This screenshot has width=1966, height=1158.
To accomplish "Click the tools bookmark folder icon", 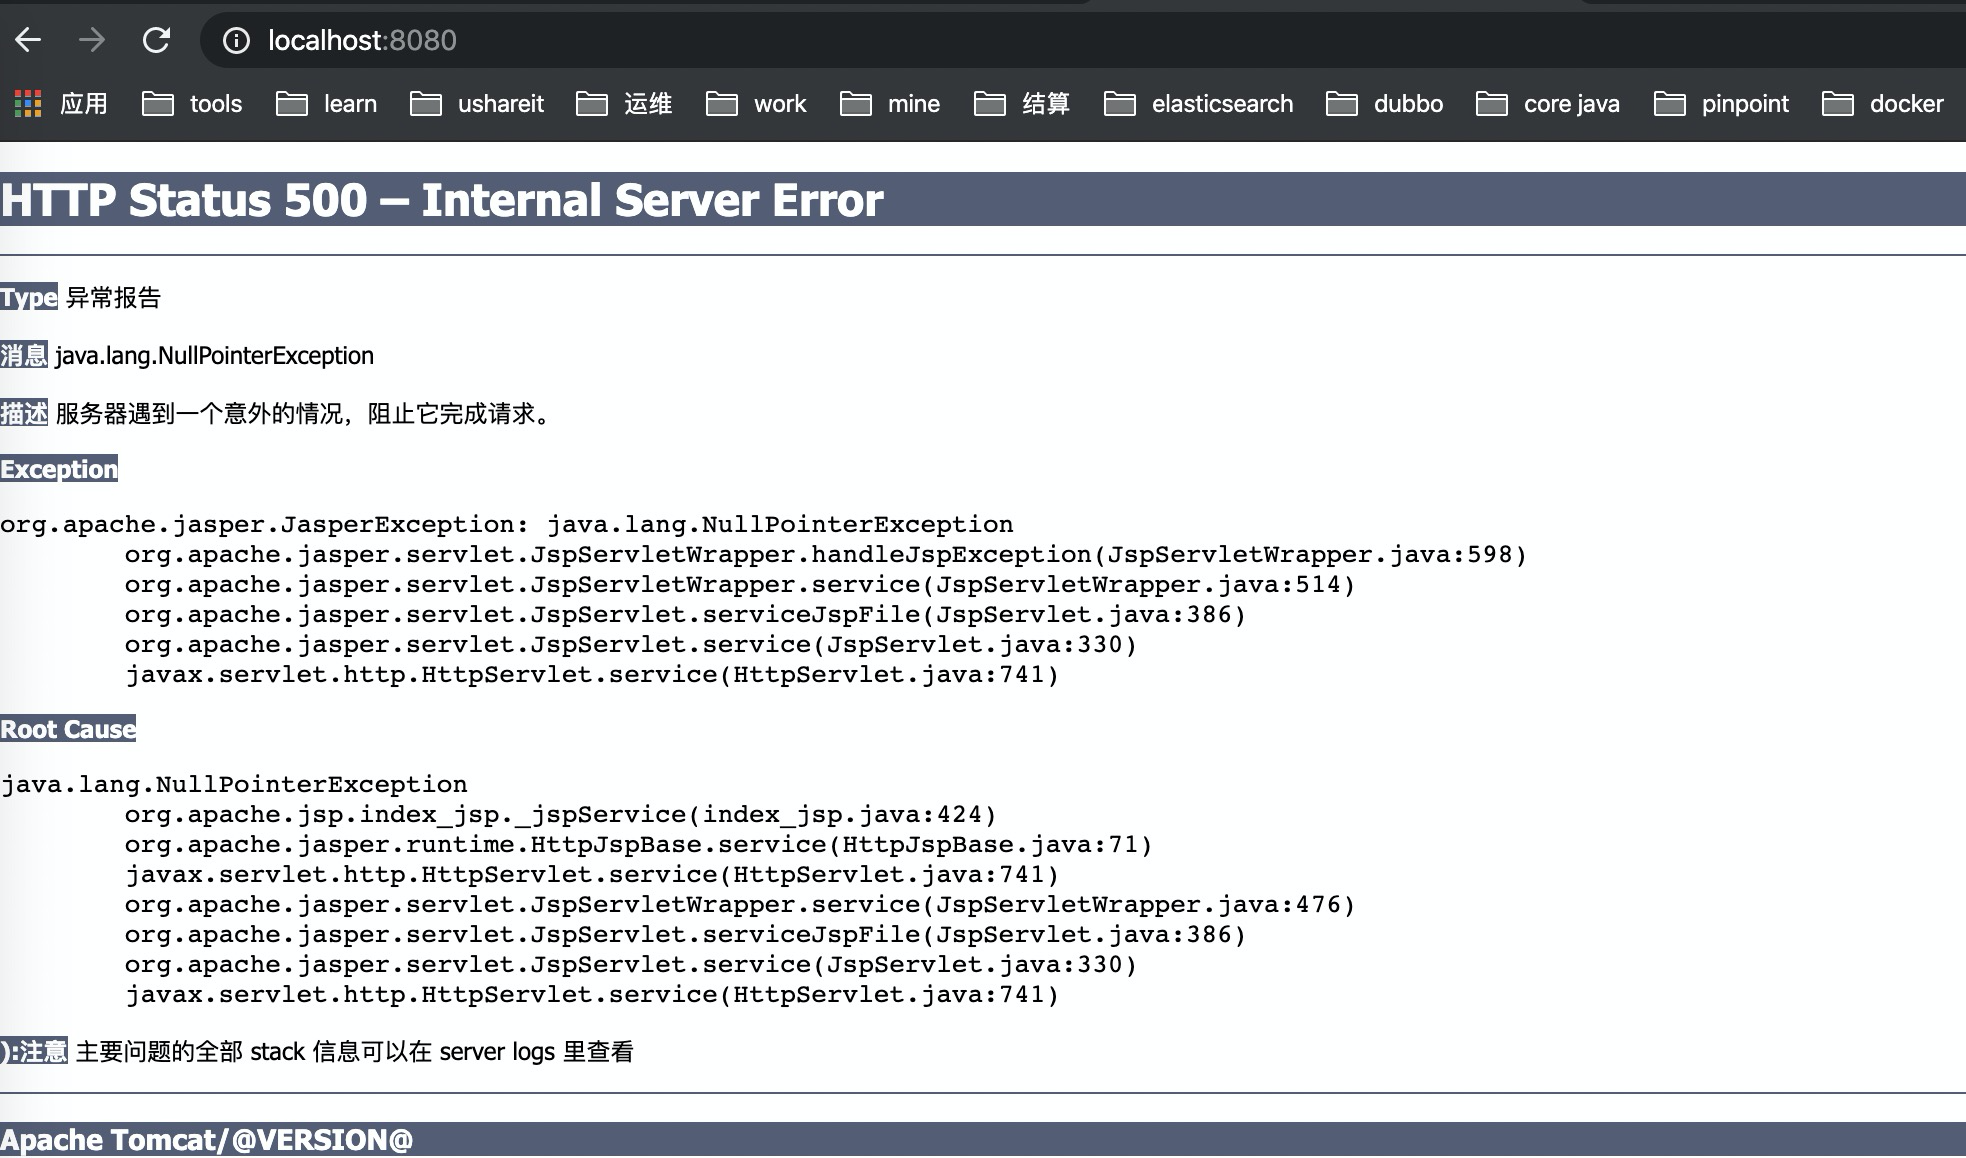I will pos(158,103).
